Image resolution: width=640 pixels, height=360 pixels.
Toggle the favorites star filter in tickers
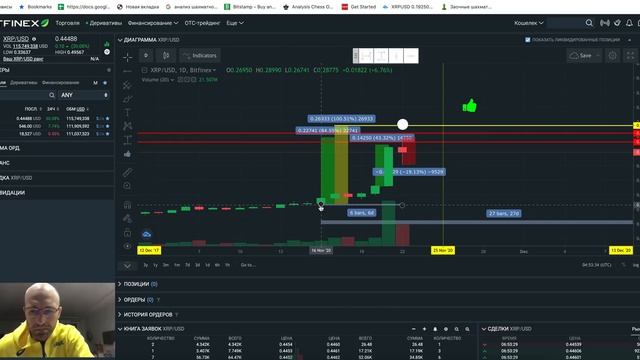pos(105,83)
